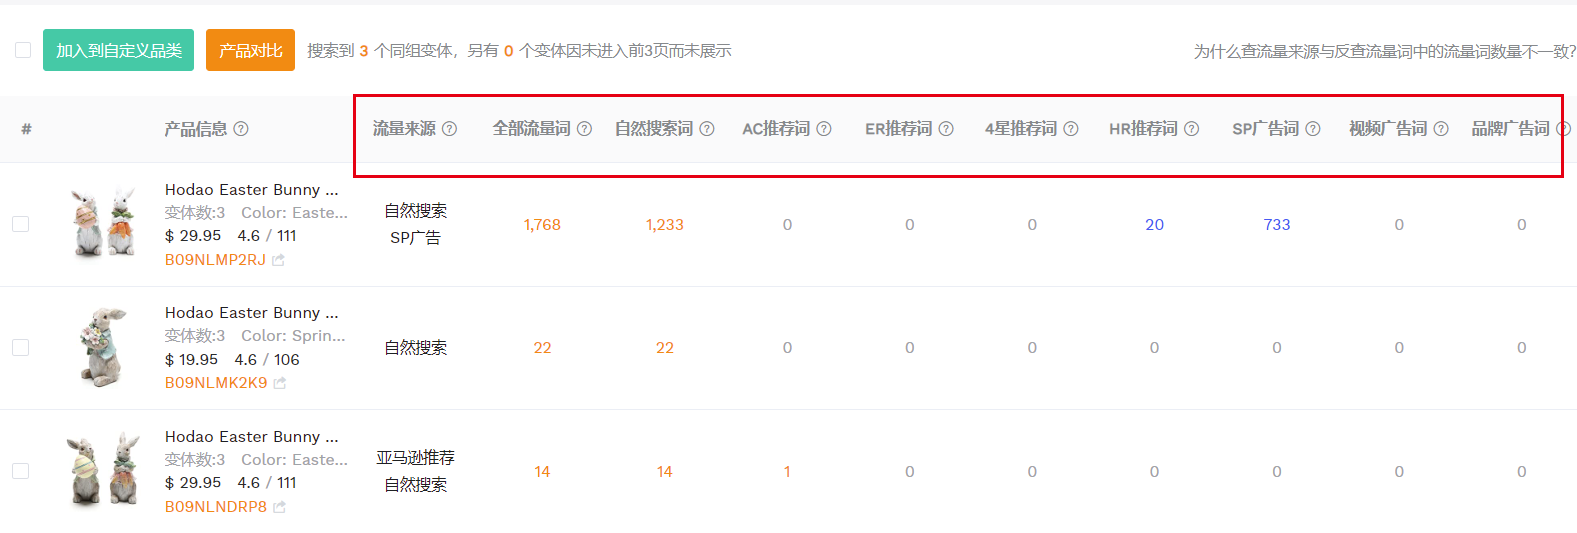Click product thumbnail for B09NLMP2RJ
The height and width of the screenshot is (533, 1577).
coord(103,223)
